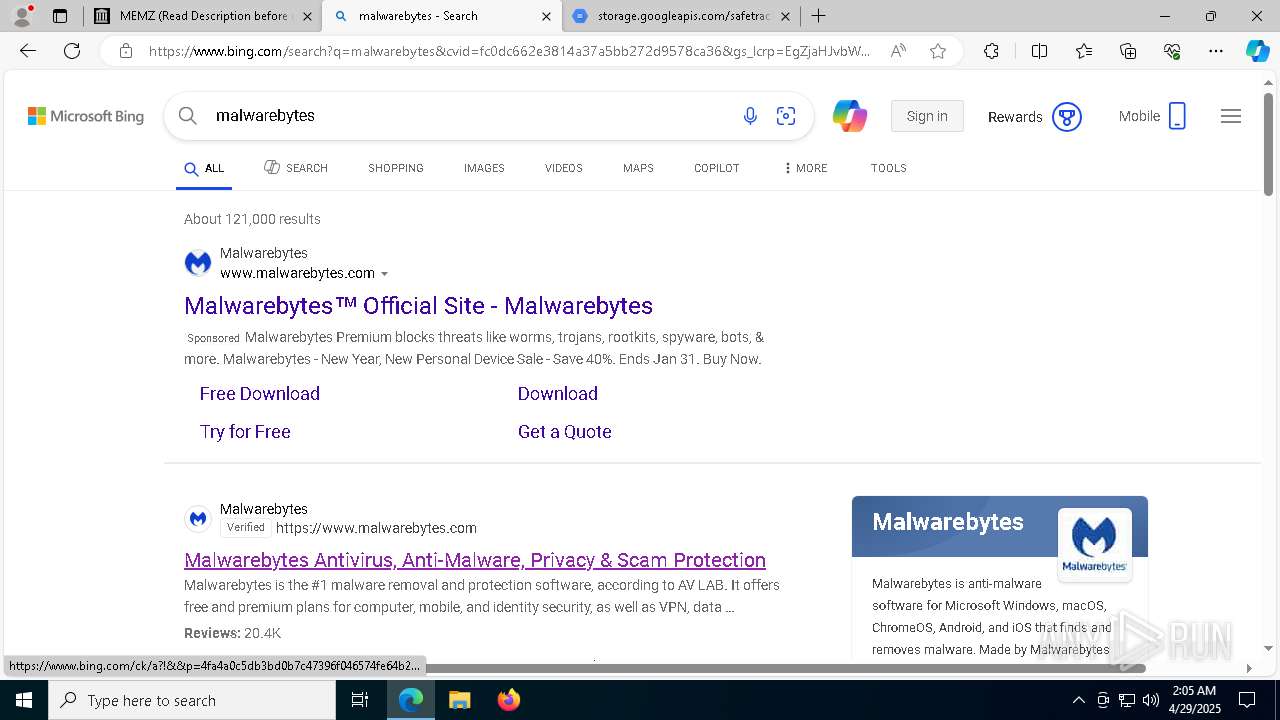The image size is (1280, 720).
Task: Click the Download sitelink
Action: (558, 394)
